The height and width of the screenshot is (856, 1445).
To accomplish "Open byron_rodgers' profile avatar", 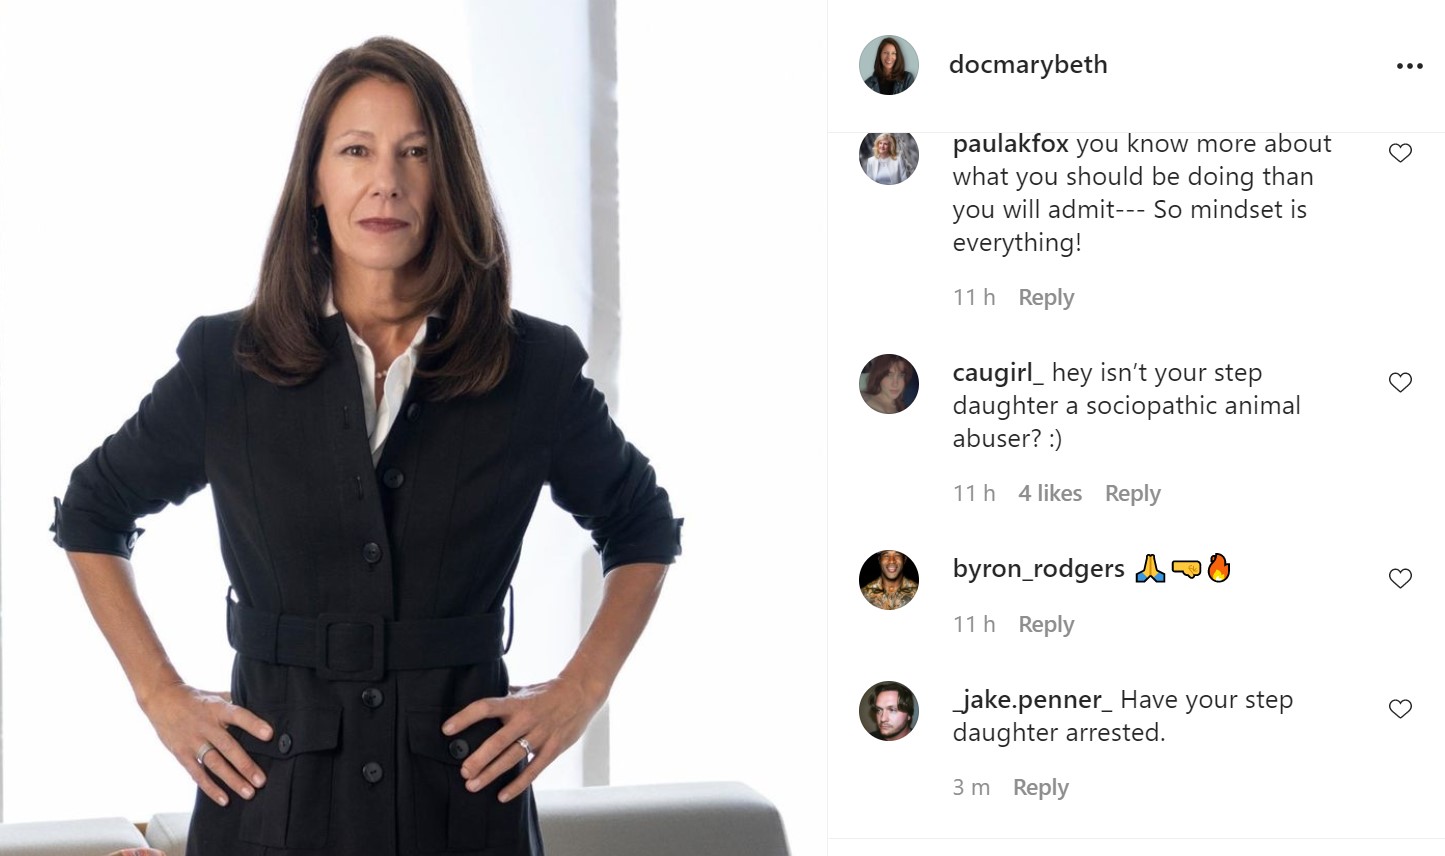I will [x=889, y=580].
